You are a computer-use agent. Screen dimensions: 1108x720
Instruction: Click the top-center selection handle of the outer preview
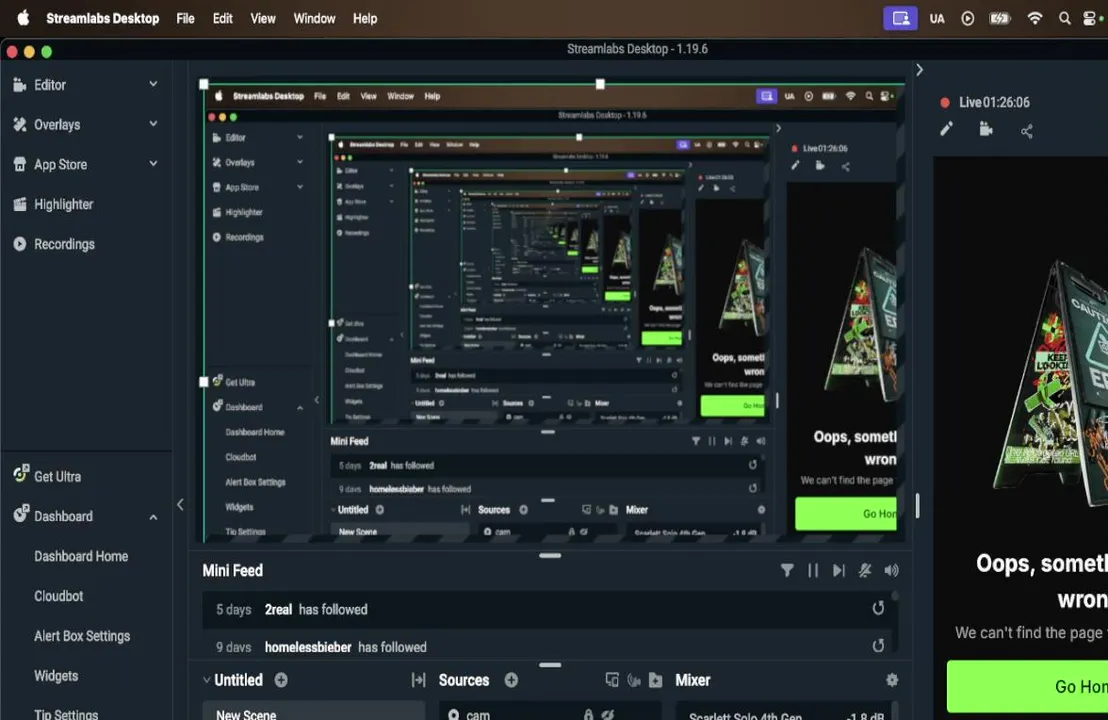pyautogui.click(x=600, y=84)
